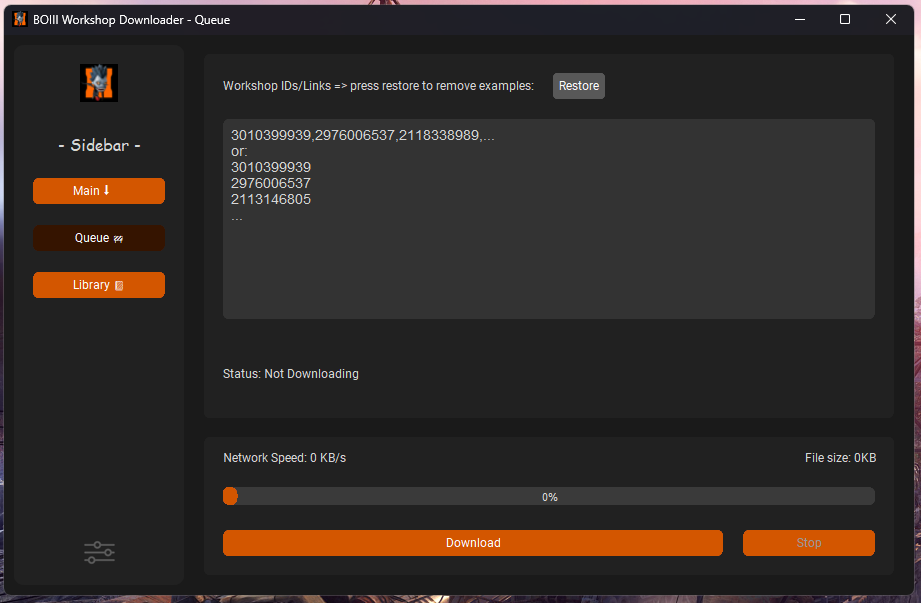Click the small icon beside Queue label

click(x=118, y=238)
